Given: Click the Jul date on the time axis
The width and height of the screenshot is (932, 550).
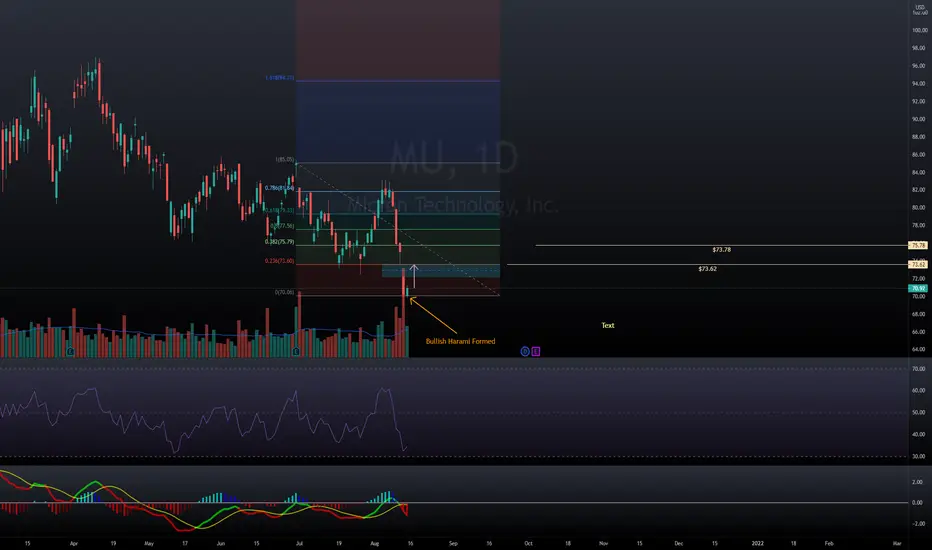Looking at the screenshot, I should click(x=300, y=543).
